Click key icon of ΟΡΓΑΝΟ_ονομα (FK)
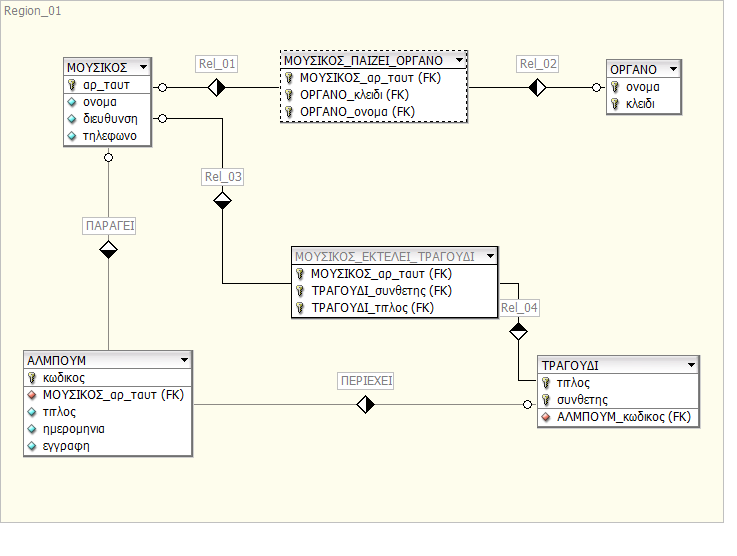 coord(289,111)
